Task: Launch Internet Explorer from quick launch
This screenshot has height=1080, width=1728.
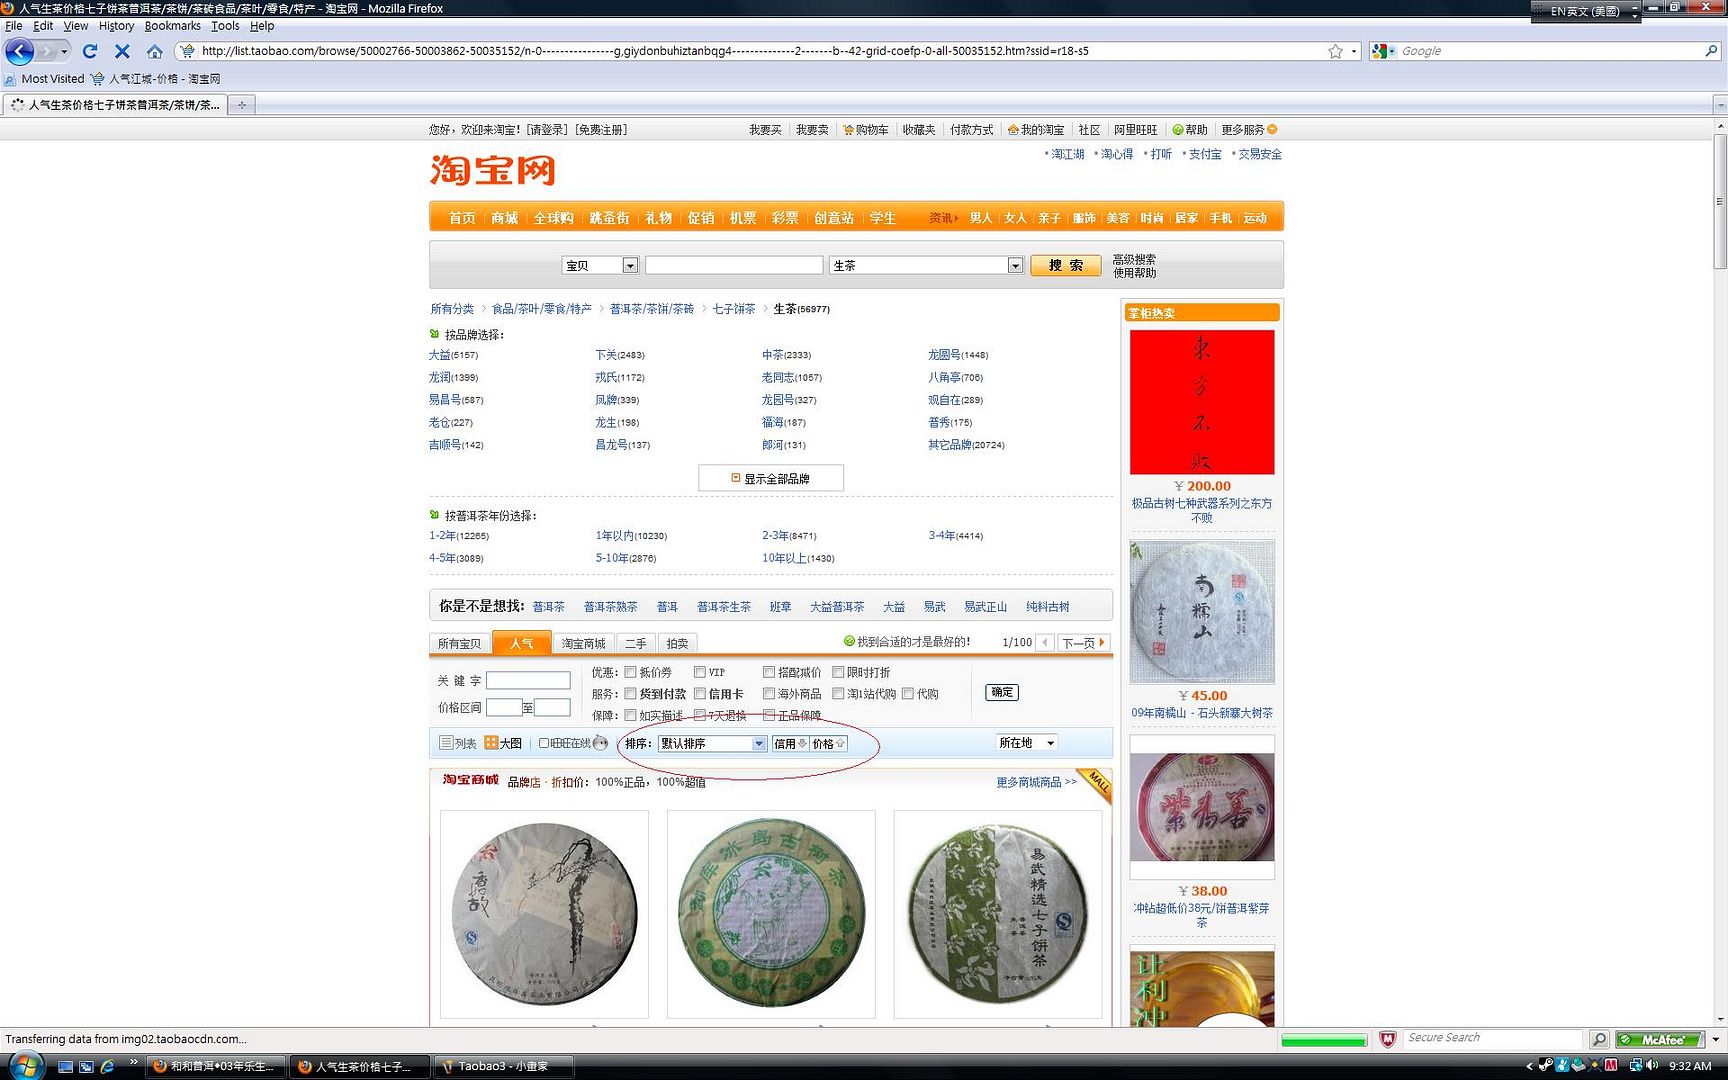Action: [x=107, y=1067]
